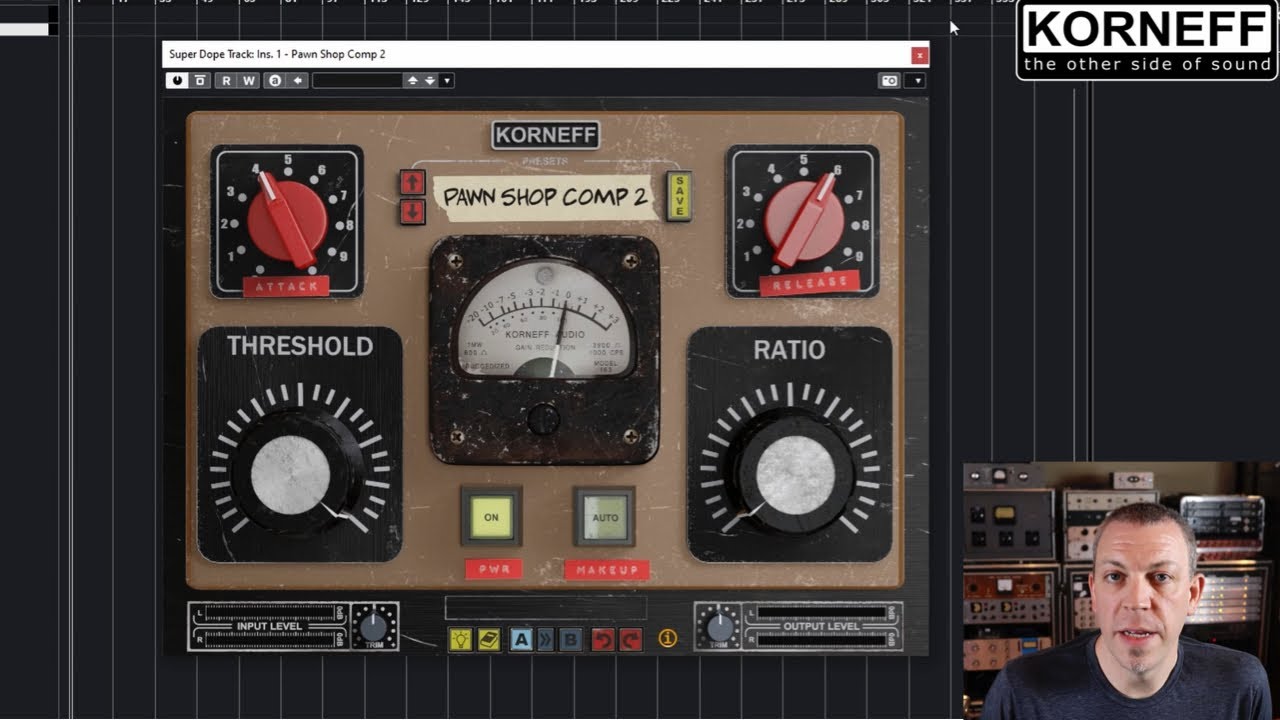Click the RATIO heading text

pyautogui.click(x=790, y=350)
